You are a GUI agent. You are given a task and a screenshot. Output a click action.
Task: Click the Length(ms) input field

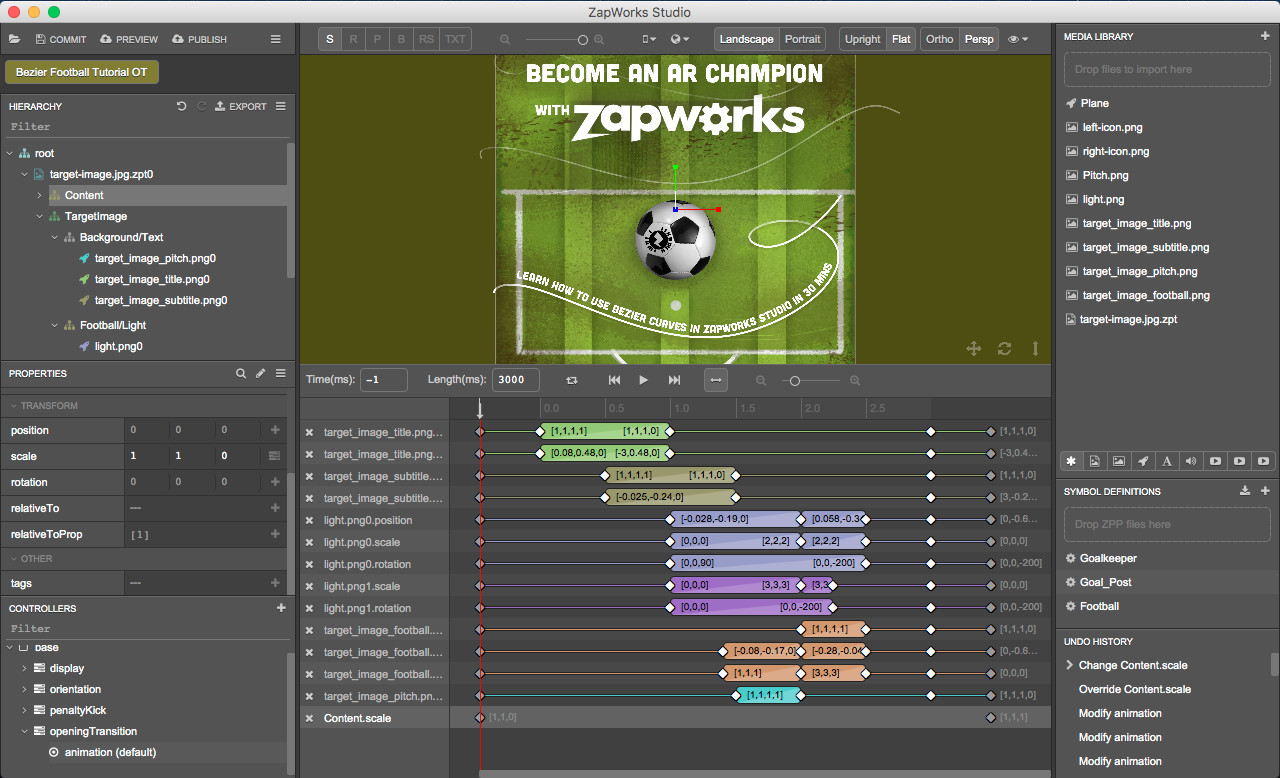tap(513, 380)
